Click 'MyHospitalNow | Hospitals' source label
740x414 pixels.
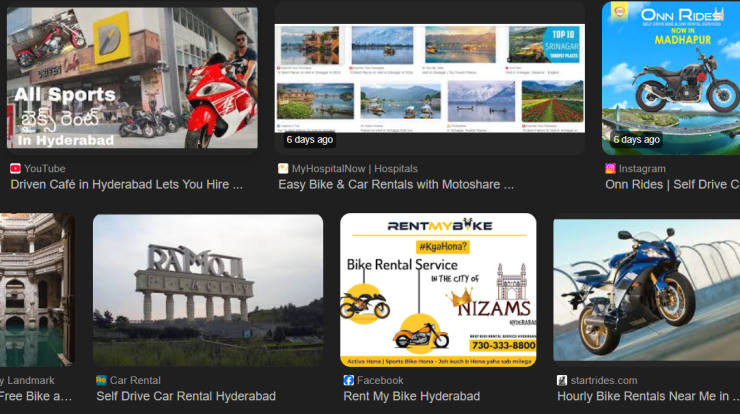pyautogui.click(x=354, y=169)
